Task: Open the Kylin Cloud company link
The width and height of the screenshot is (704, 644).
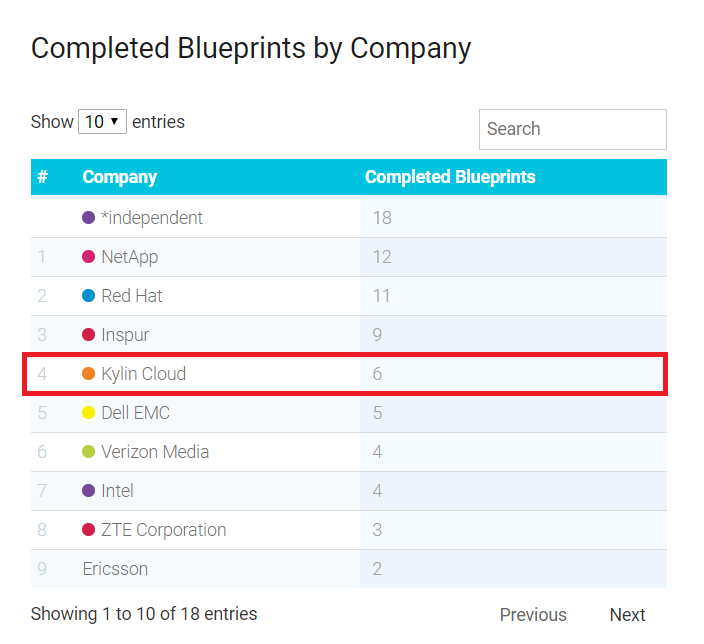Action: point(144,374)
